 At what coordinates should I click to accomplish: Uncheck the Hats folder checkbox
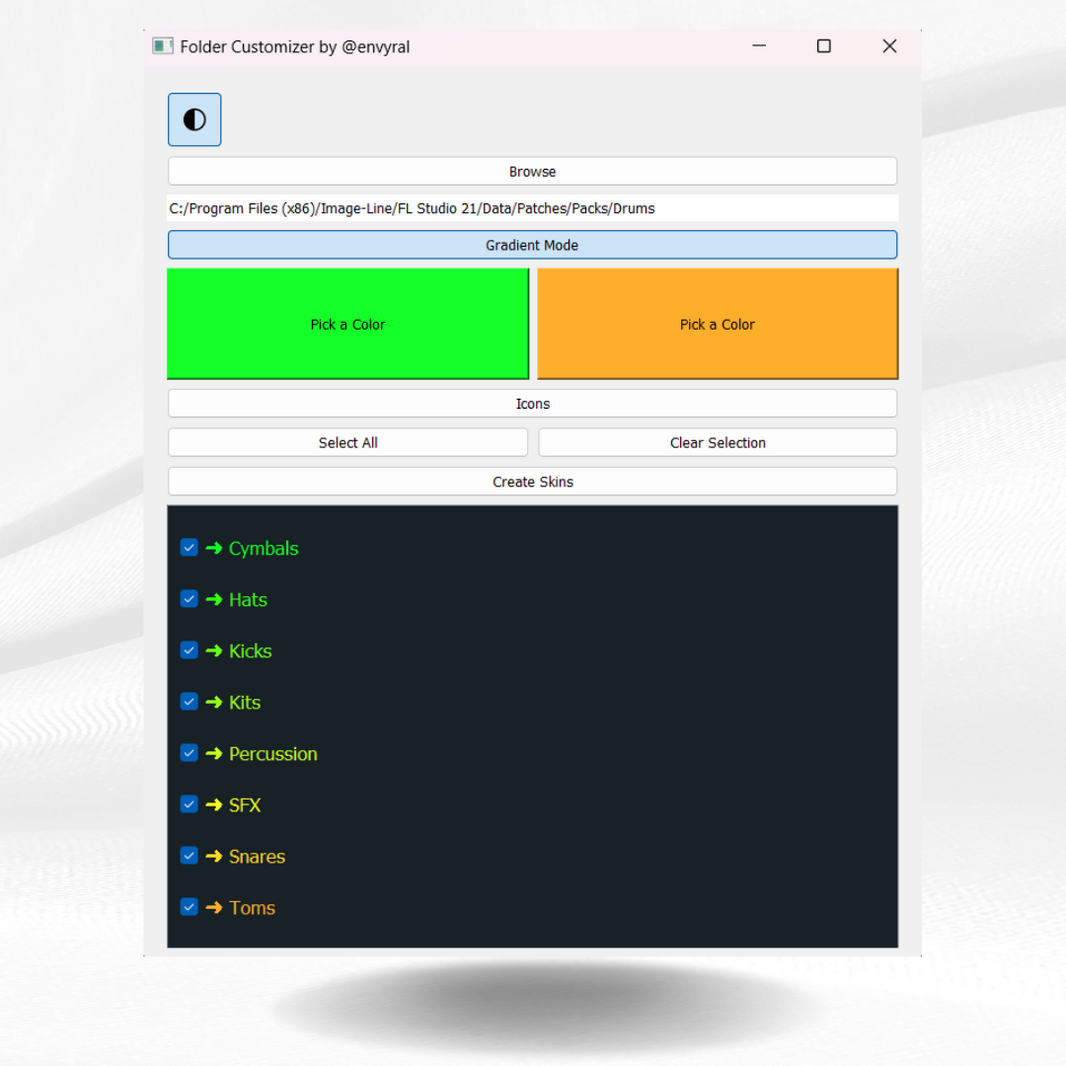tap(189, 599)
